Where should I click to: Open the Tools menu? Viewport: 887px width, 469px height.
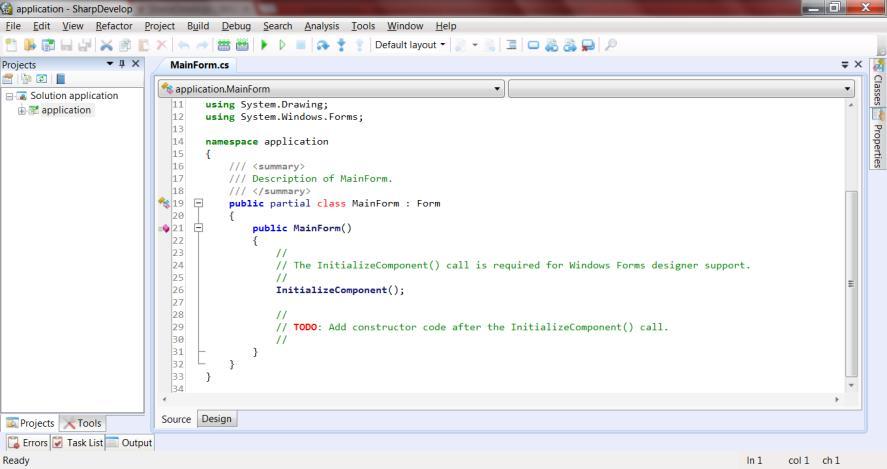tap(363, 26)
